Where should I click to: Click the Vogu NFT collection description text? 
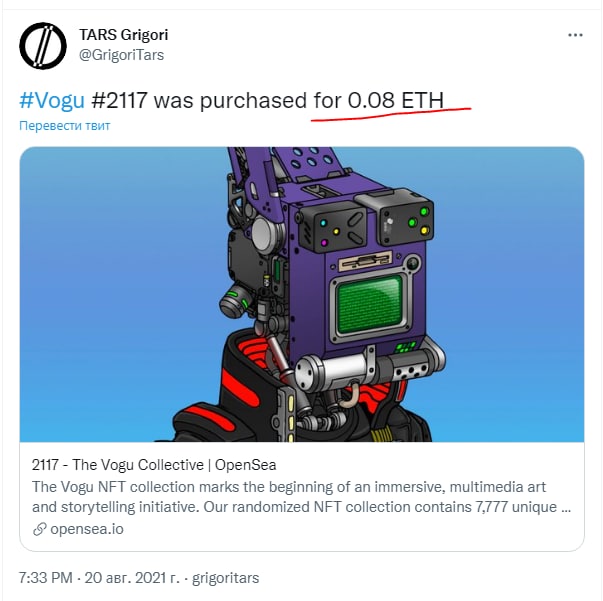click(301, 497)
